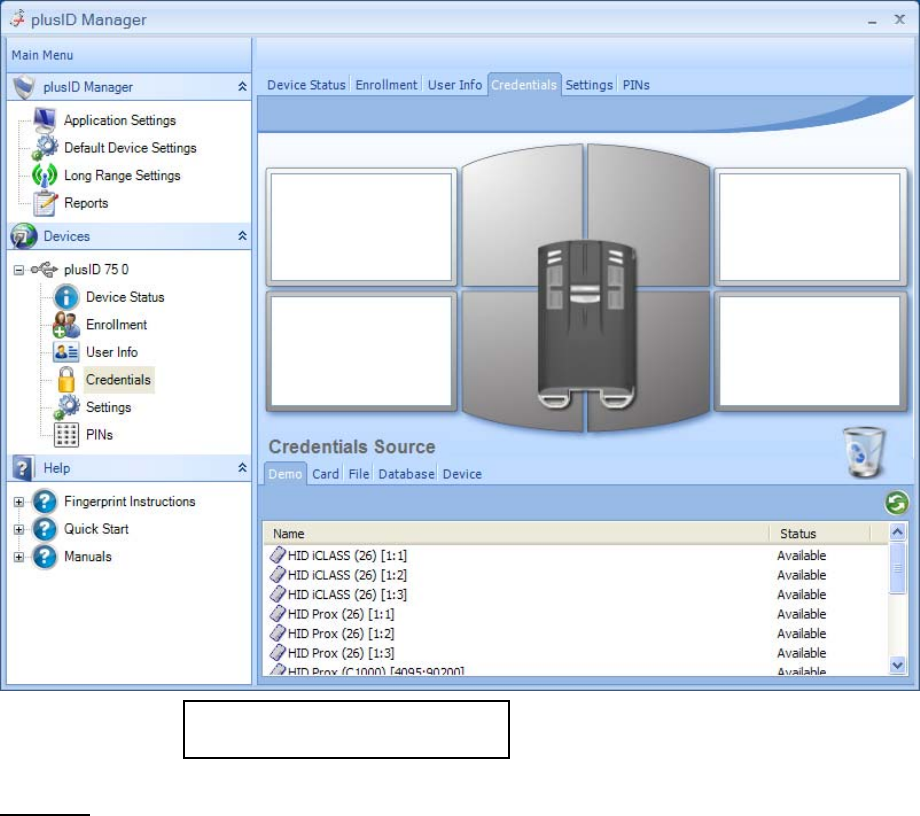Image resolution: width=920 pixels, height=816 pixels.
Task: Click the Long Range Settings antenna icon
Action: (46, 176)
